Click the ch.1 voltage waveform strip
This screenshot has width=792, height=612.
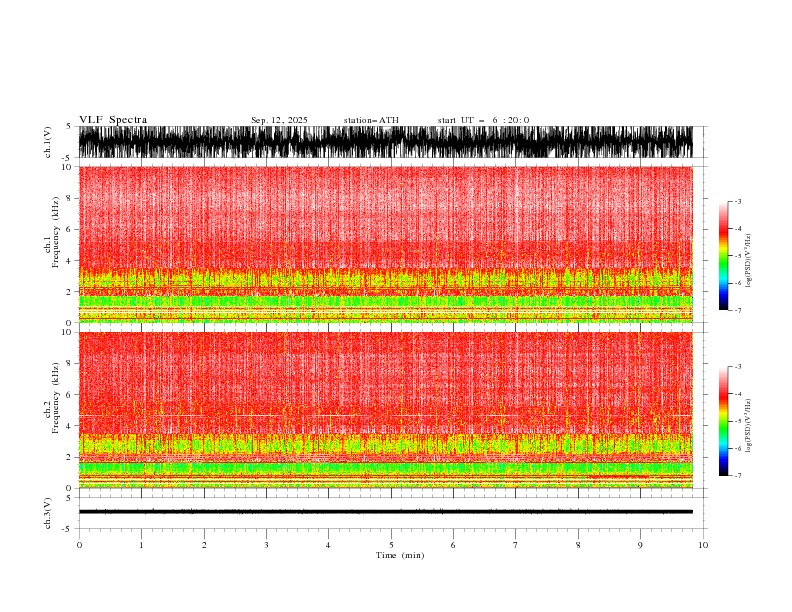385,142
